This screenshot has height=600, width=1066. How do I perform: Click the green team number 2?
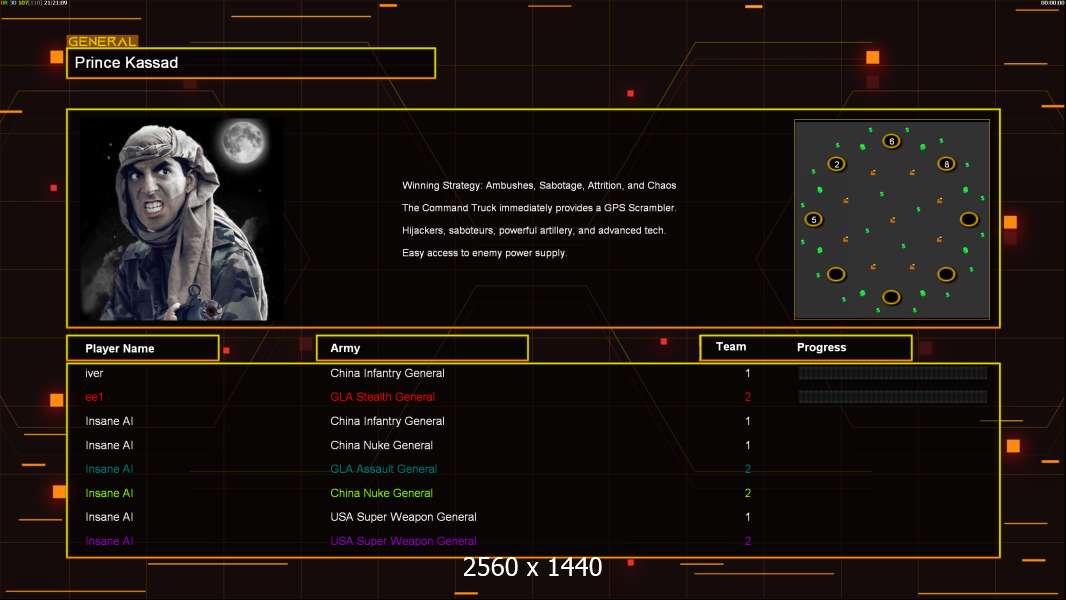(748, 493)
